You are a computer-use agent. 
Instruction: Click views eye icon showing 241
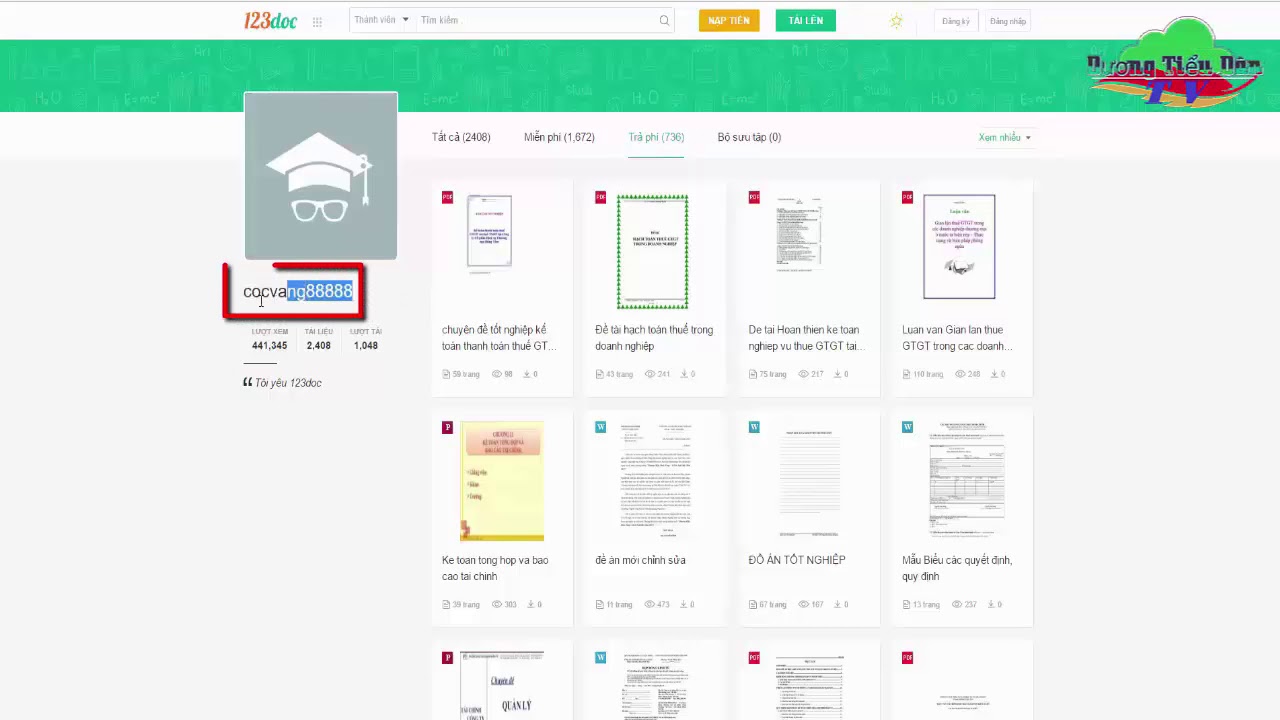(650, 374)
